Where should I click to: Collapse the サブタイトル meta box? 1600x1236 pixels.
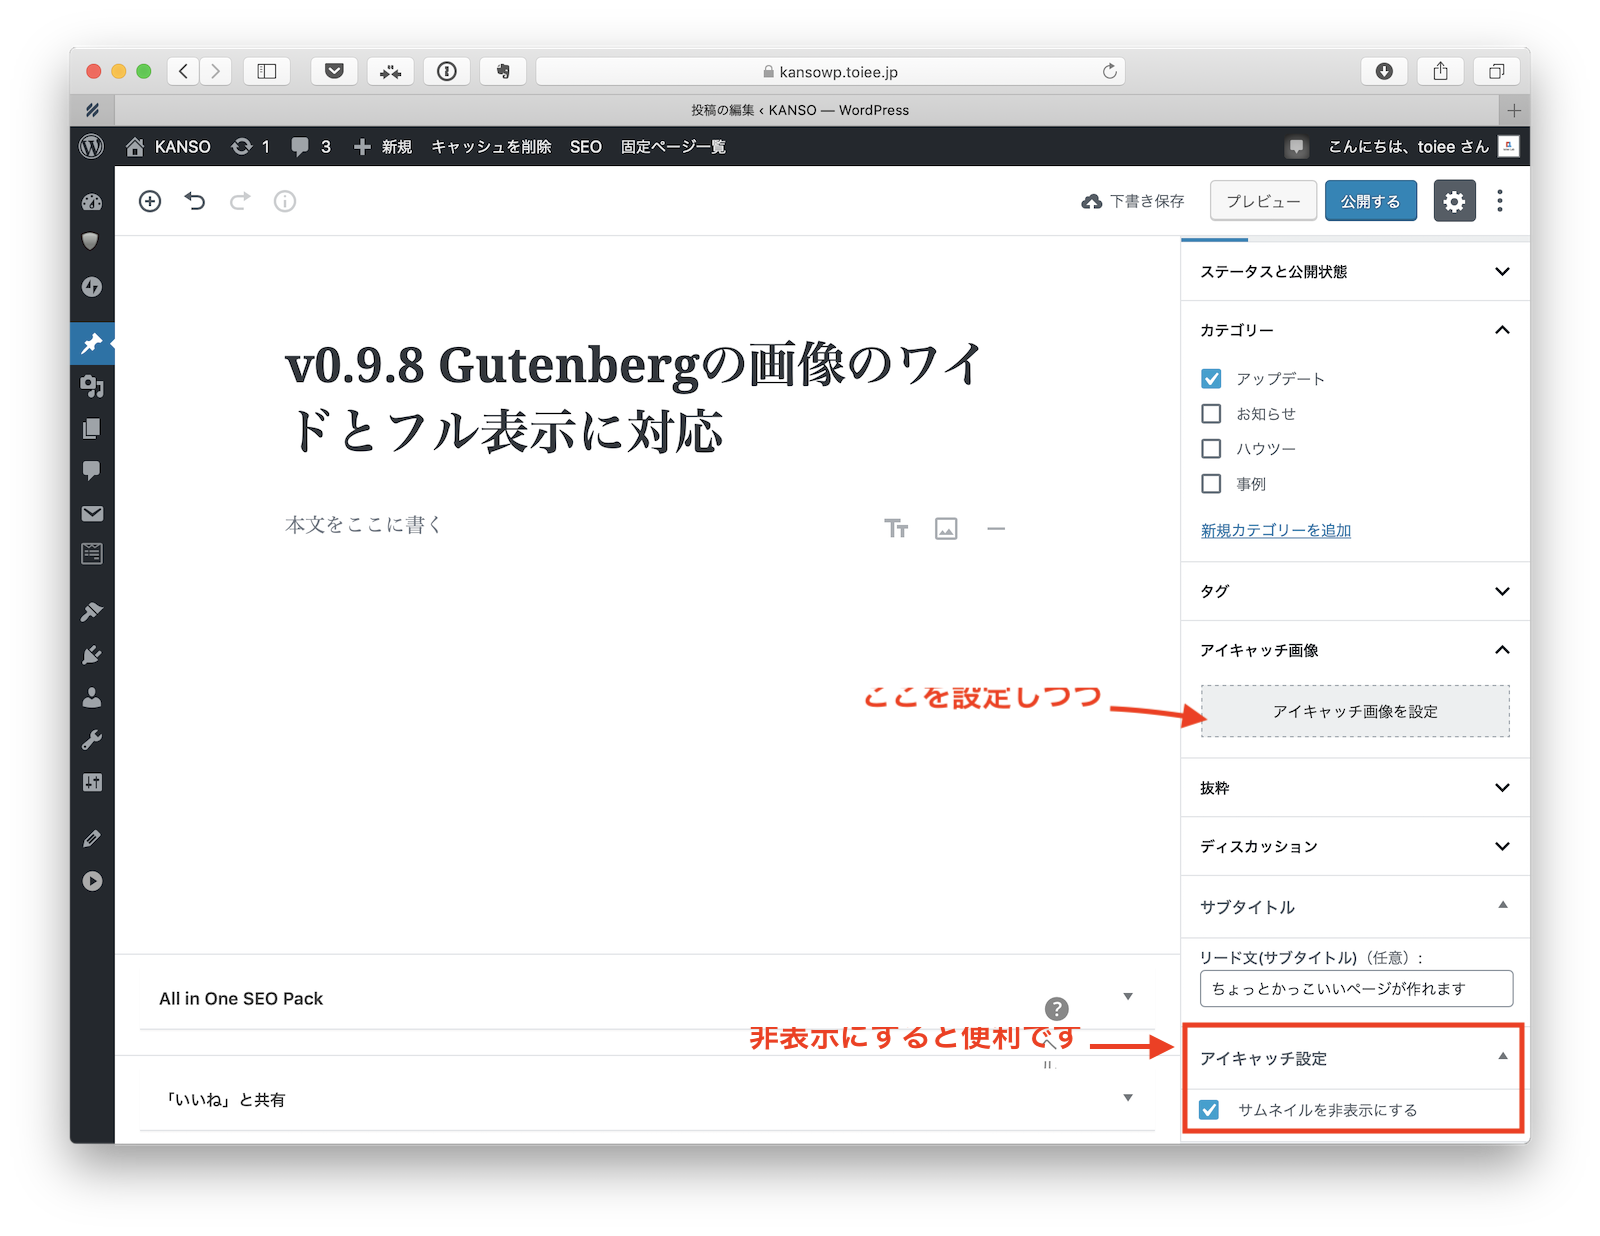click(x=1502, y=905)
